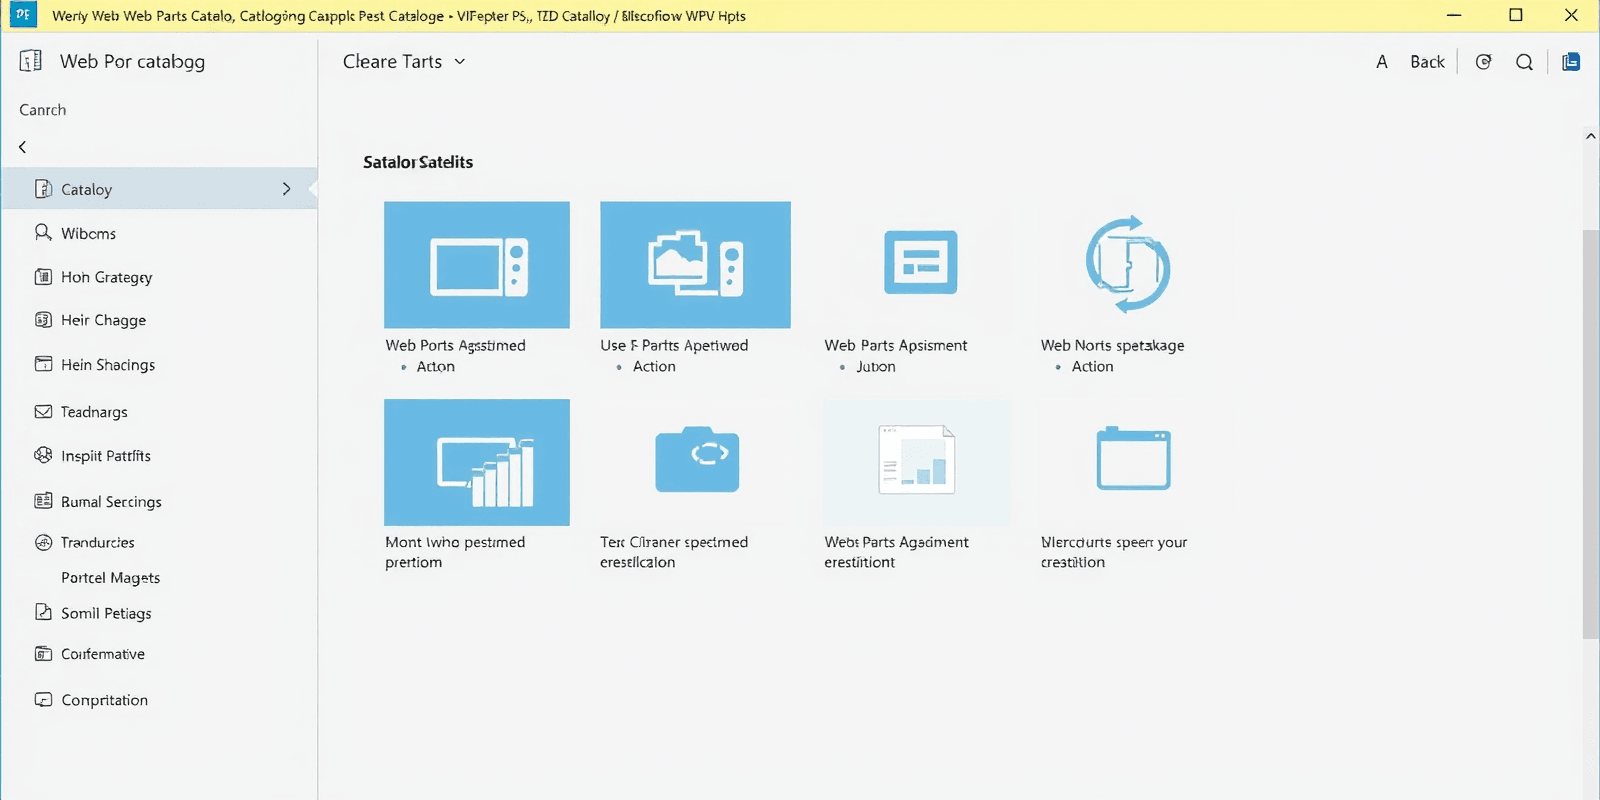Image resolution: width=1600 pixels, height=800 pixels.
Task: Click the PE app icon in title bar
Action: coord(23,15)
